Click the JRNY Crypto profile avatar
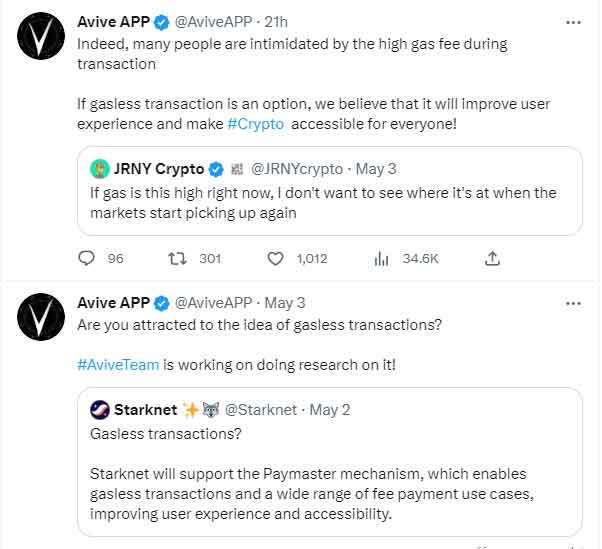 100,168
